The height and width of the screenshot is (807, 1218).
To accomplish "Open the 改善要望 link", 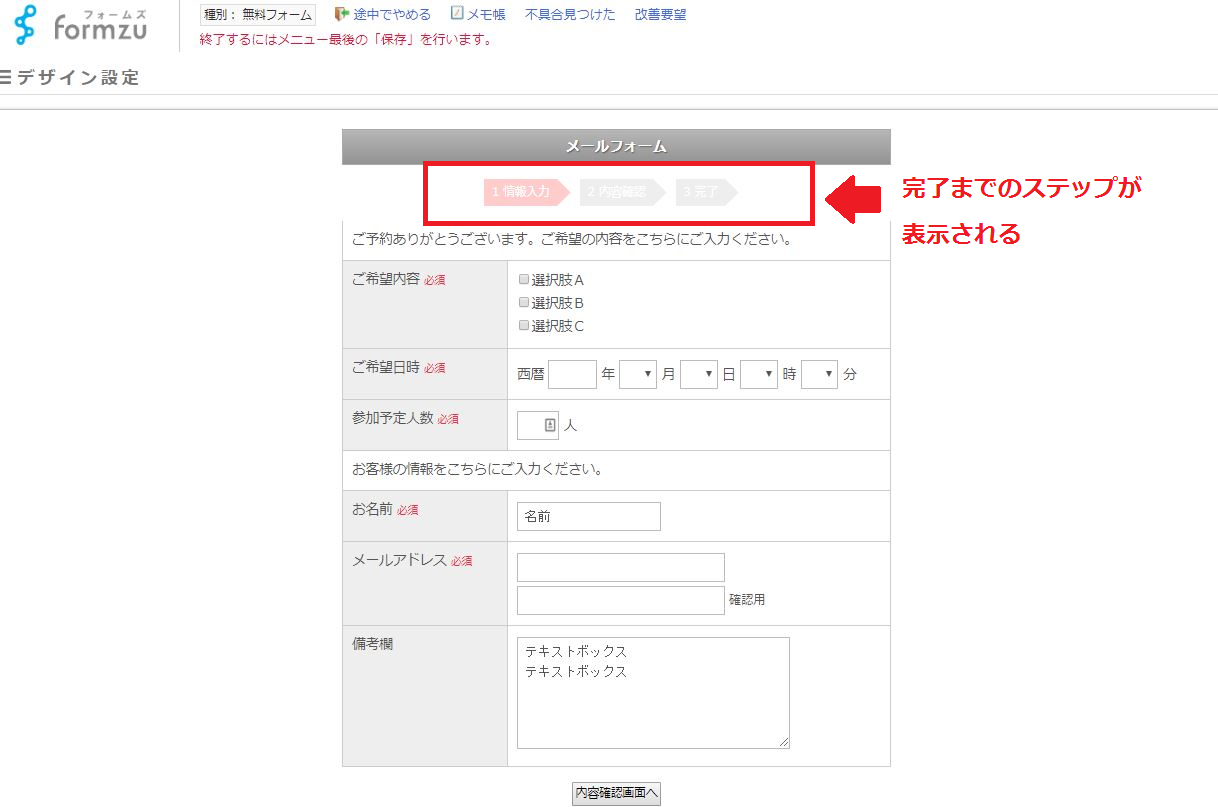I will (660, 14).
